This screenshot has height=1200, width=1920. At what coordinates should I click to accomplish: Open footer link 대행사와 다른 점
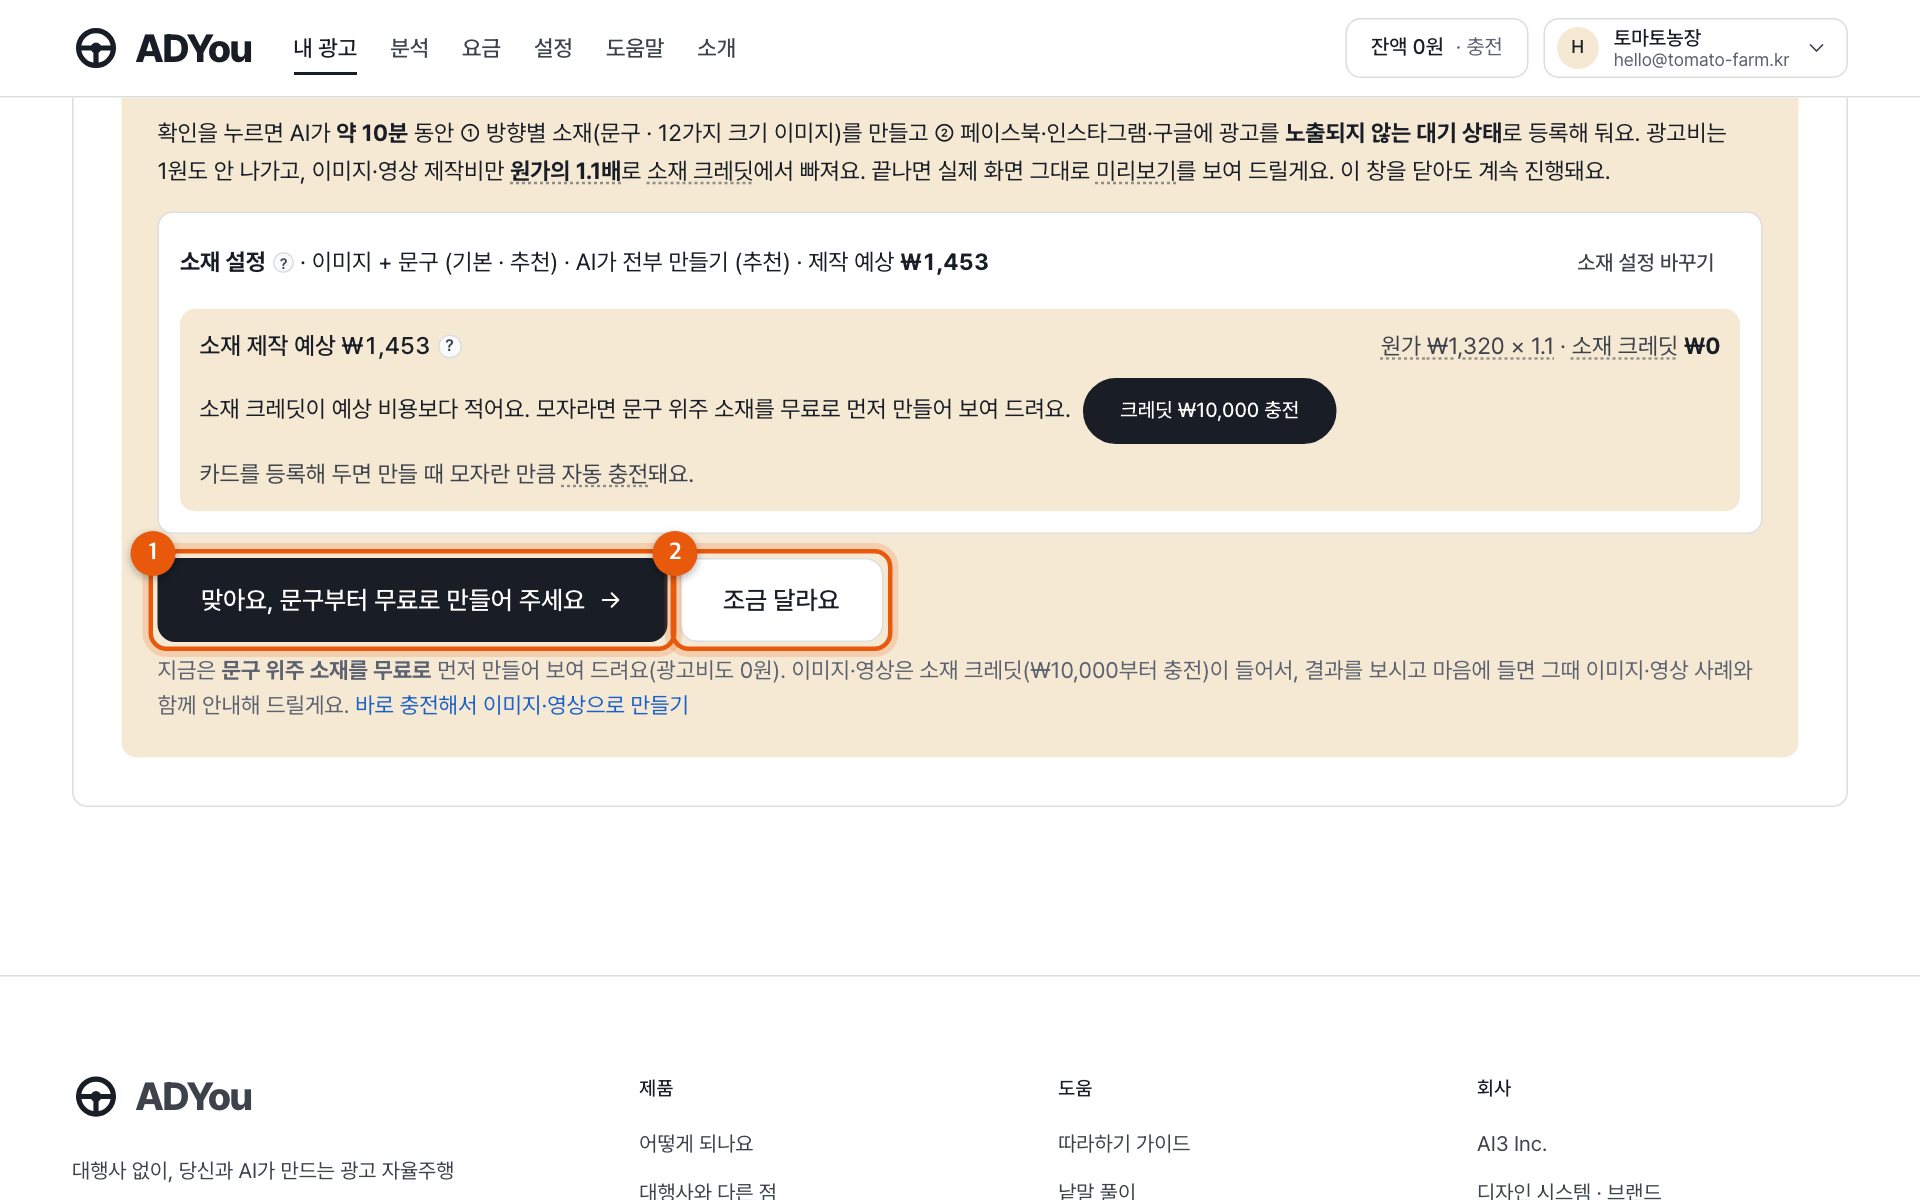coord(708,1190)
